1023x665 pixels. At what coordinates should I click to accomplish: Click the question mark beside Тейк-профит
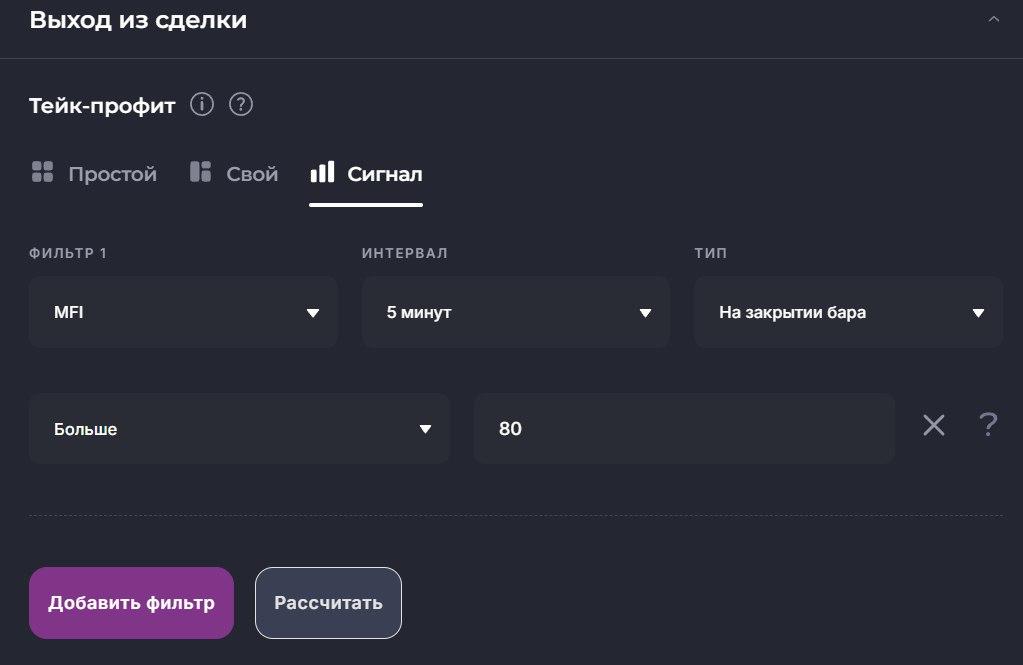point(240,104)
